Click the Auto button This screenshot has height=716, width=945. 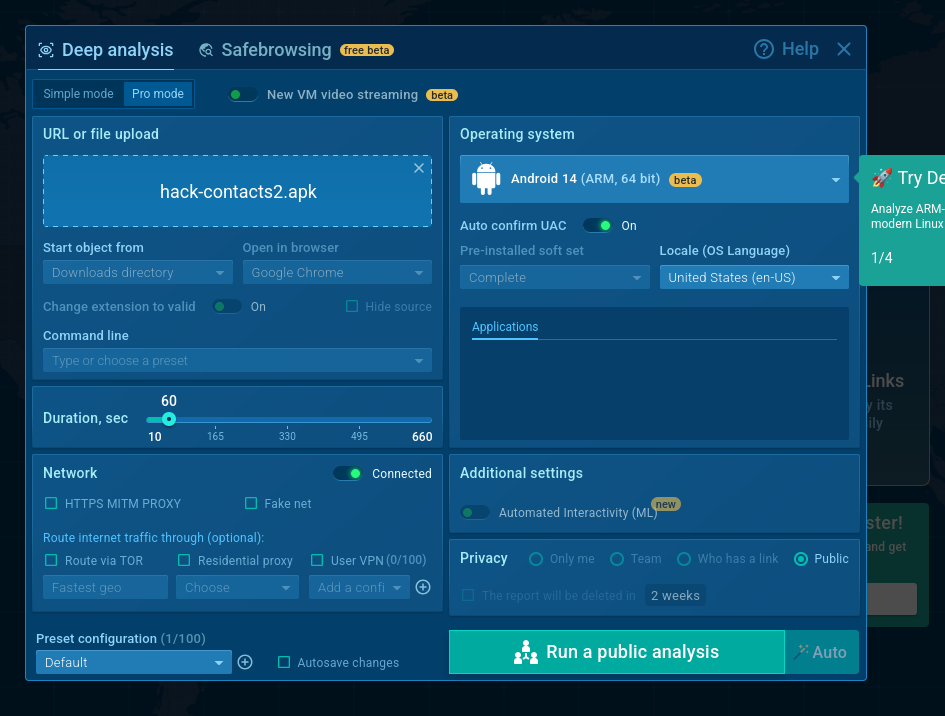coord(822,652)
